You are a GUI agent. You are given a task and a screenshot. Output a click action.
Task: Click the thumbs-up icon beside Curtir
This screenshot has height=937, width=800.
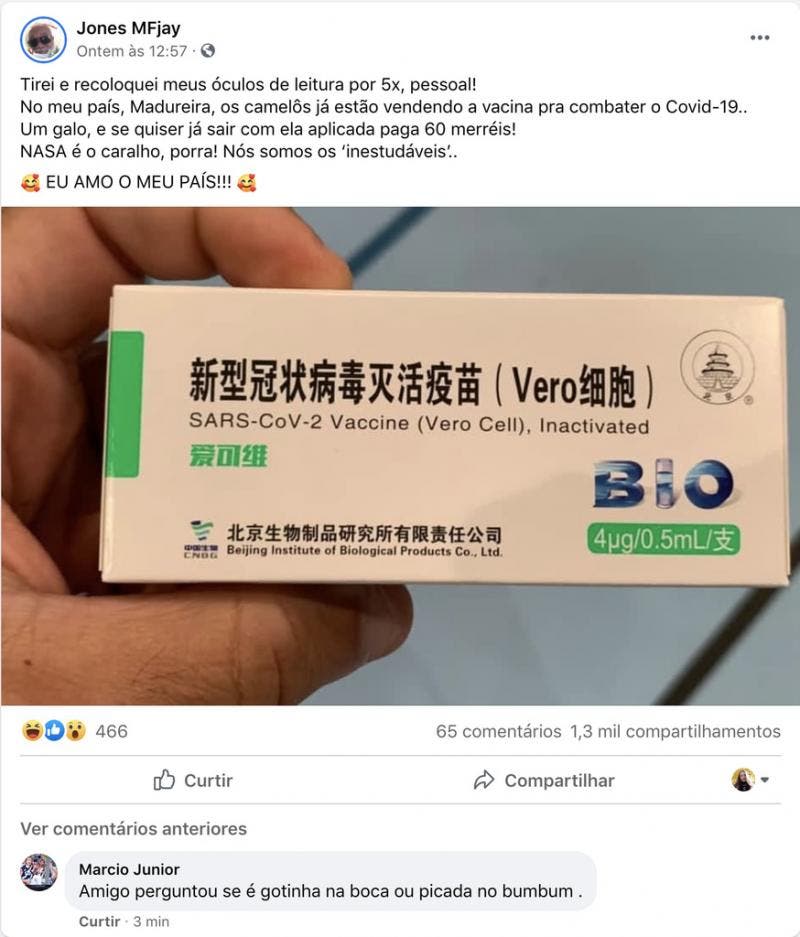click(164, 780)
